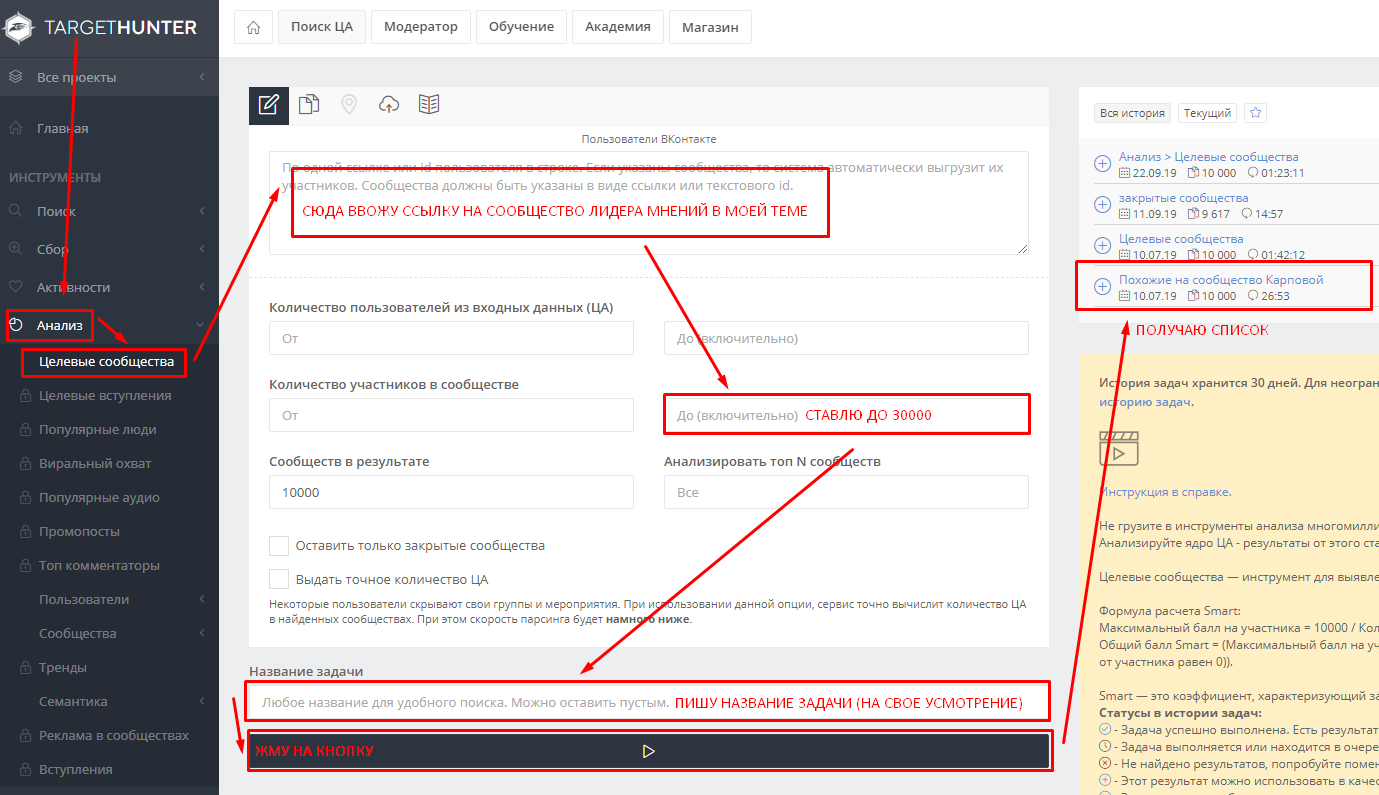The width and height of the screenshot is (1379, 795).
Task: Click the lock icon beside 'Промопосты'
Action: 25,531
